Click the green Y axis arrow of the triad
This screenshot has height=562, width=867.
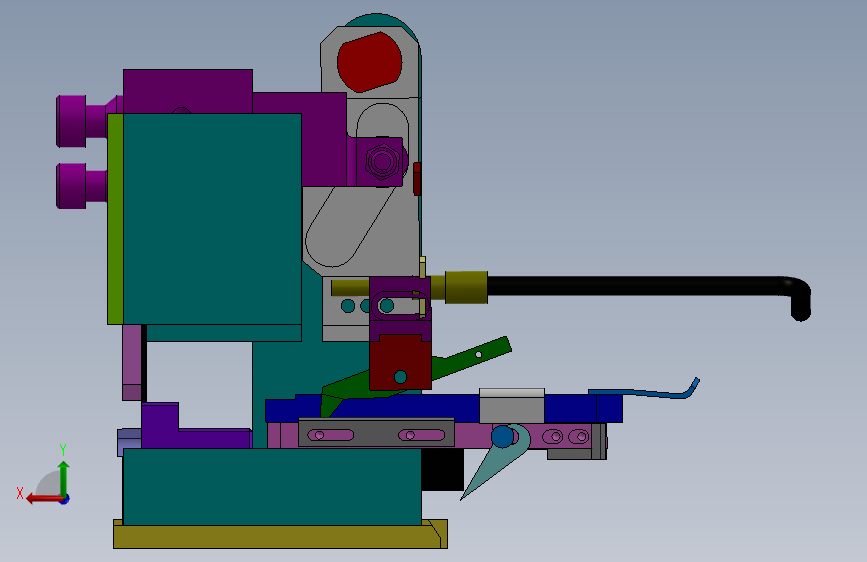(x=64, y=477)
